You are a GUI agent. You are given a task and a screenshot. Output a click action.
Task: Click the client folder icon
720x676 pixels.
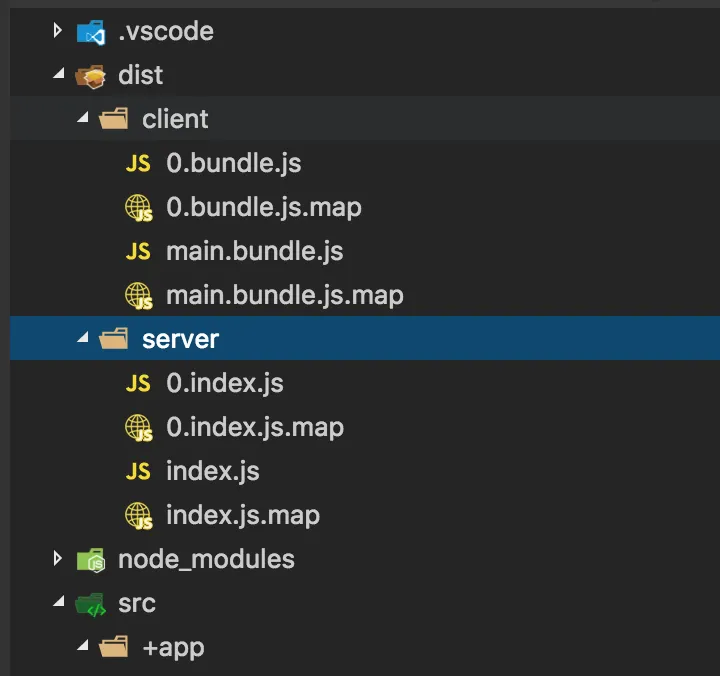click(114, 120)
